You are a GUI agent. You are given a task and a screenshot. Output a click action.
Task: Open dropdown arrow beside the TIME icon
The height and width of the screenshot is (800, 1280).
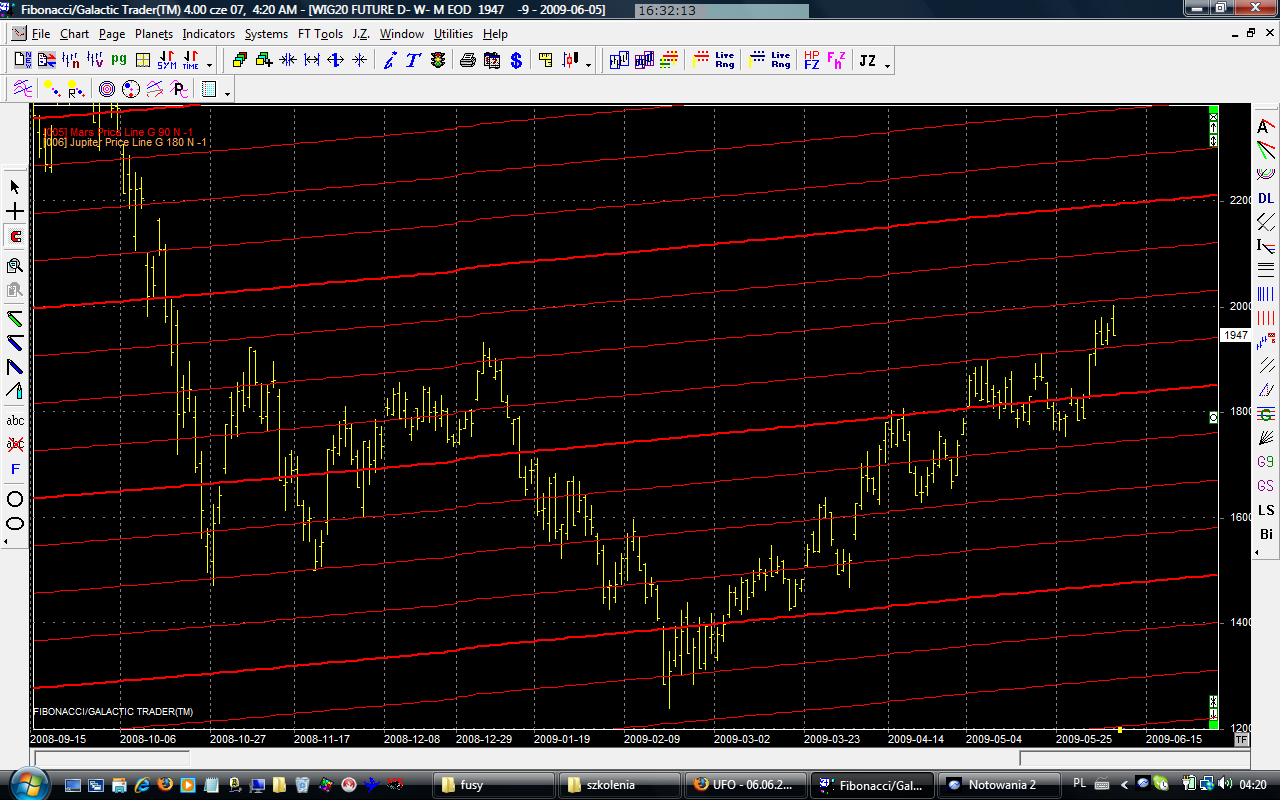(x=209, y=65)
